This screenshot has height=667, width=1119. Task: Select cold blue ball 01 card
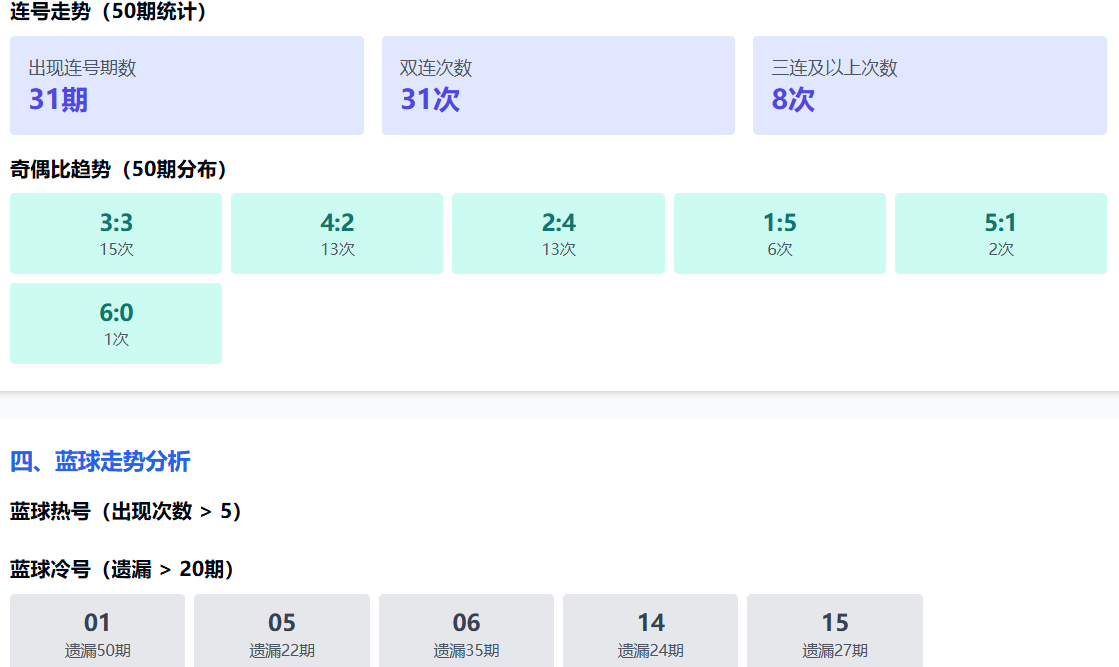point(97,632)
